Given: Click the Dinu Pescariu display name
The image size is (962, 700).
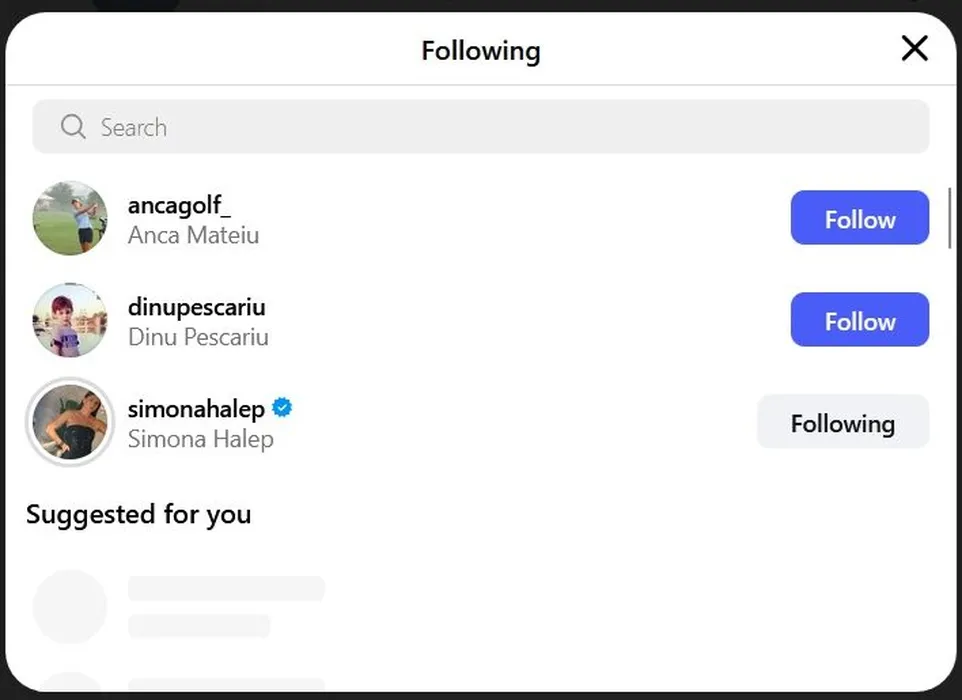Looking at the screenshot, I should [x=198, y=338].
